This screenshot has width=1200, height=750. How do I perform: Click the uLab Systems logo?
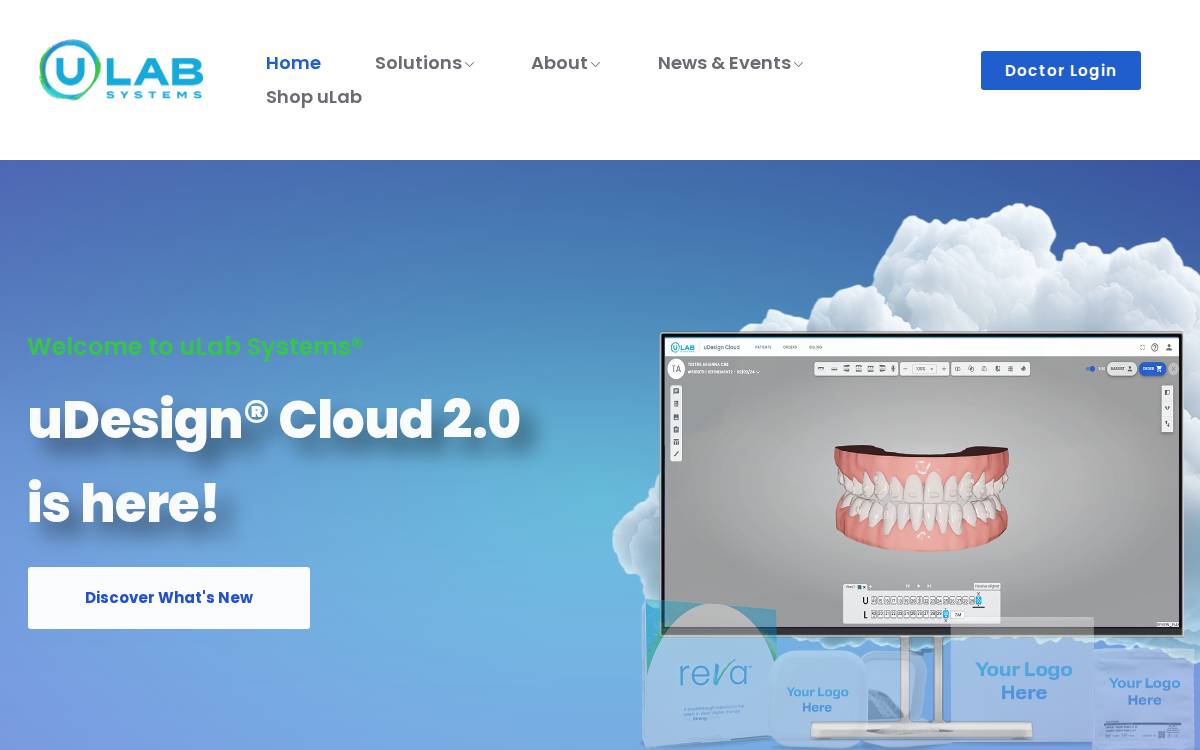point(121,70)
